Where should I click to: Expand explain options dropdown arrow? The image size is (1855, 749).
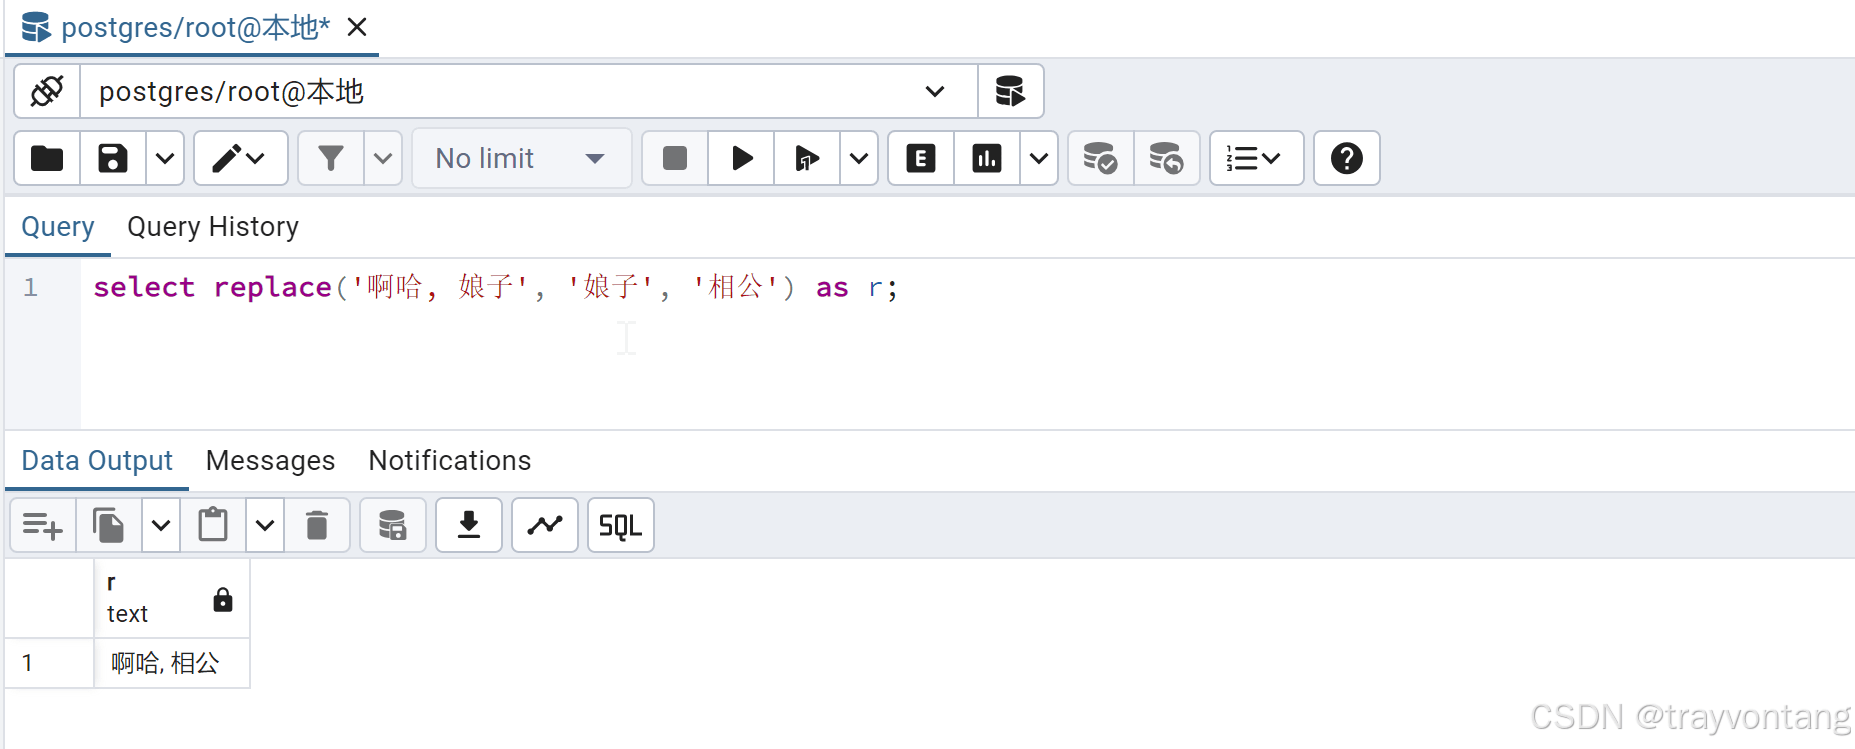(1039, 158)
